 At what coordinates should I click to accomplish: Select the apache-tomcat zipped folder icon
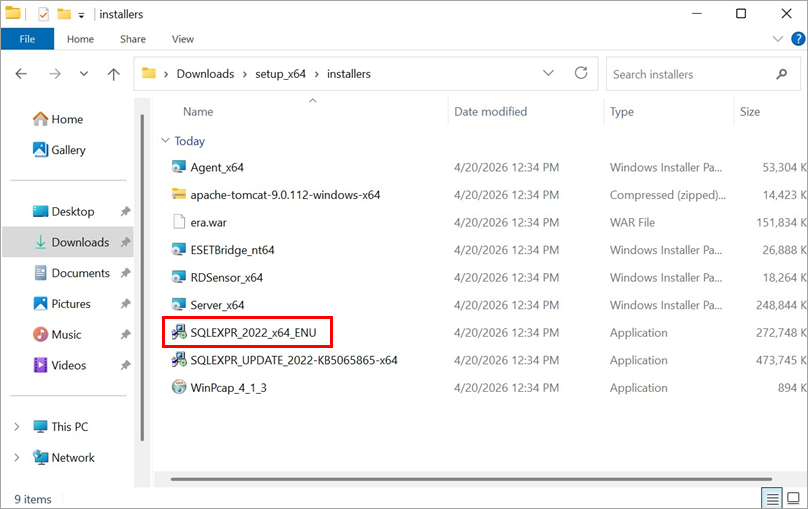pyautogui.click(x=179, y=194)
